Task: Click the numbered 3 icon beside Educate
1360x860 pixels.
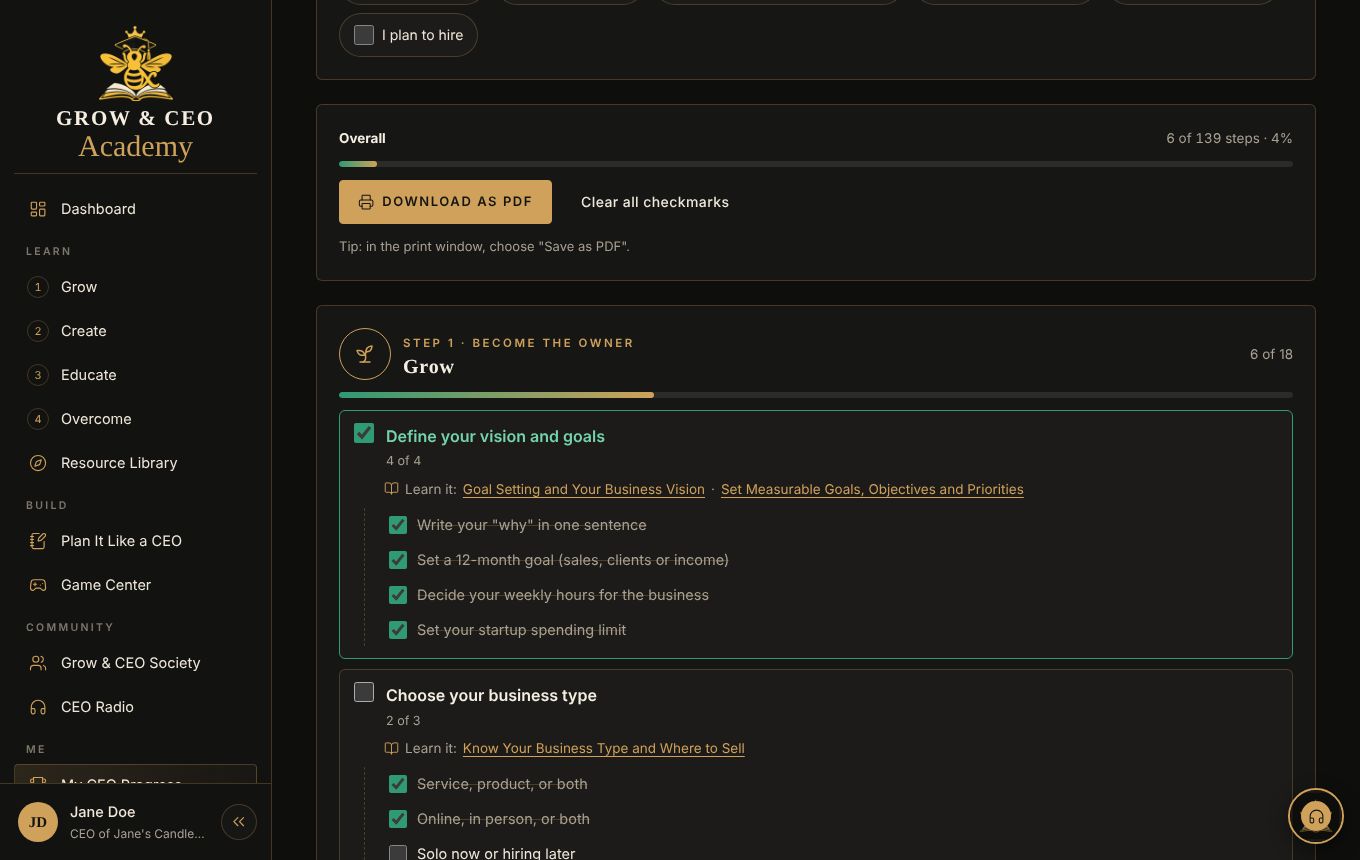Action: pyautogui.click(x=38, y=375)
